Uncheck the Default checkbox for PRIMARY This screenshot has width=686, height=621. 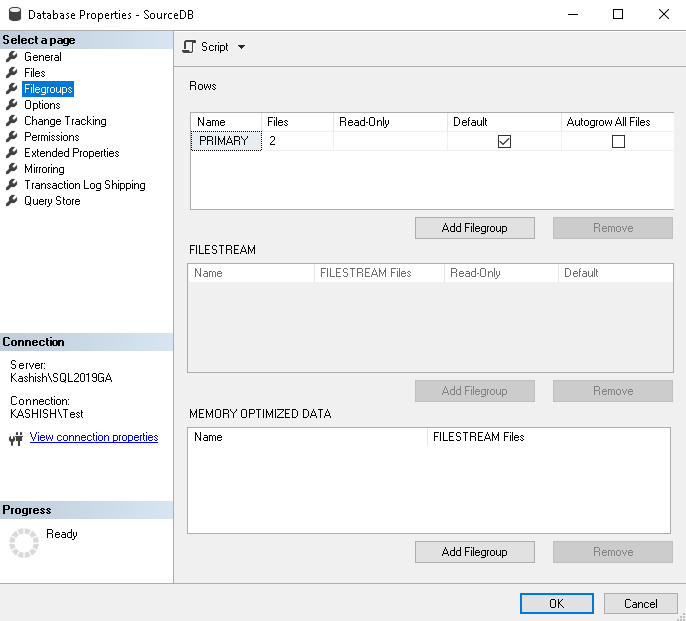pos(504,142)
